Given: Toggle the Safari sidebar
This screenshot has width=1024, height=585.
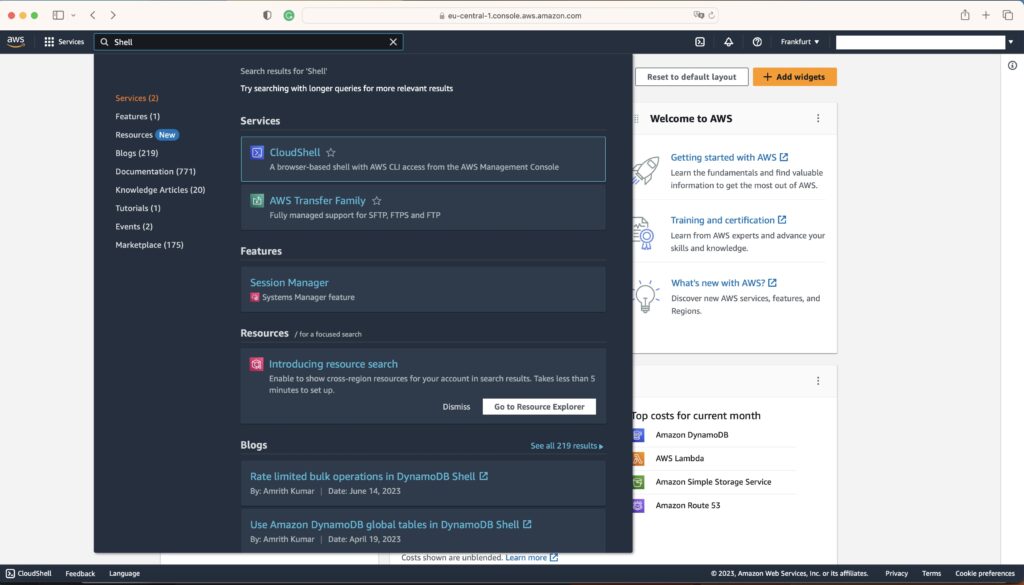Looking at the screenshot, I should pos(58,15).
